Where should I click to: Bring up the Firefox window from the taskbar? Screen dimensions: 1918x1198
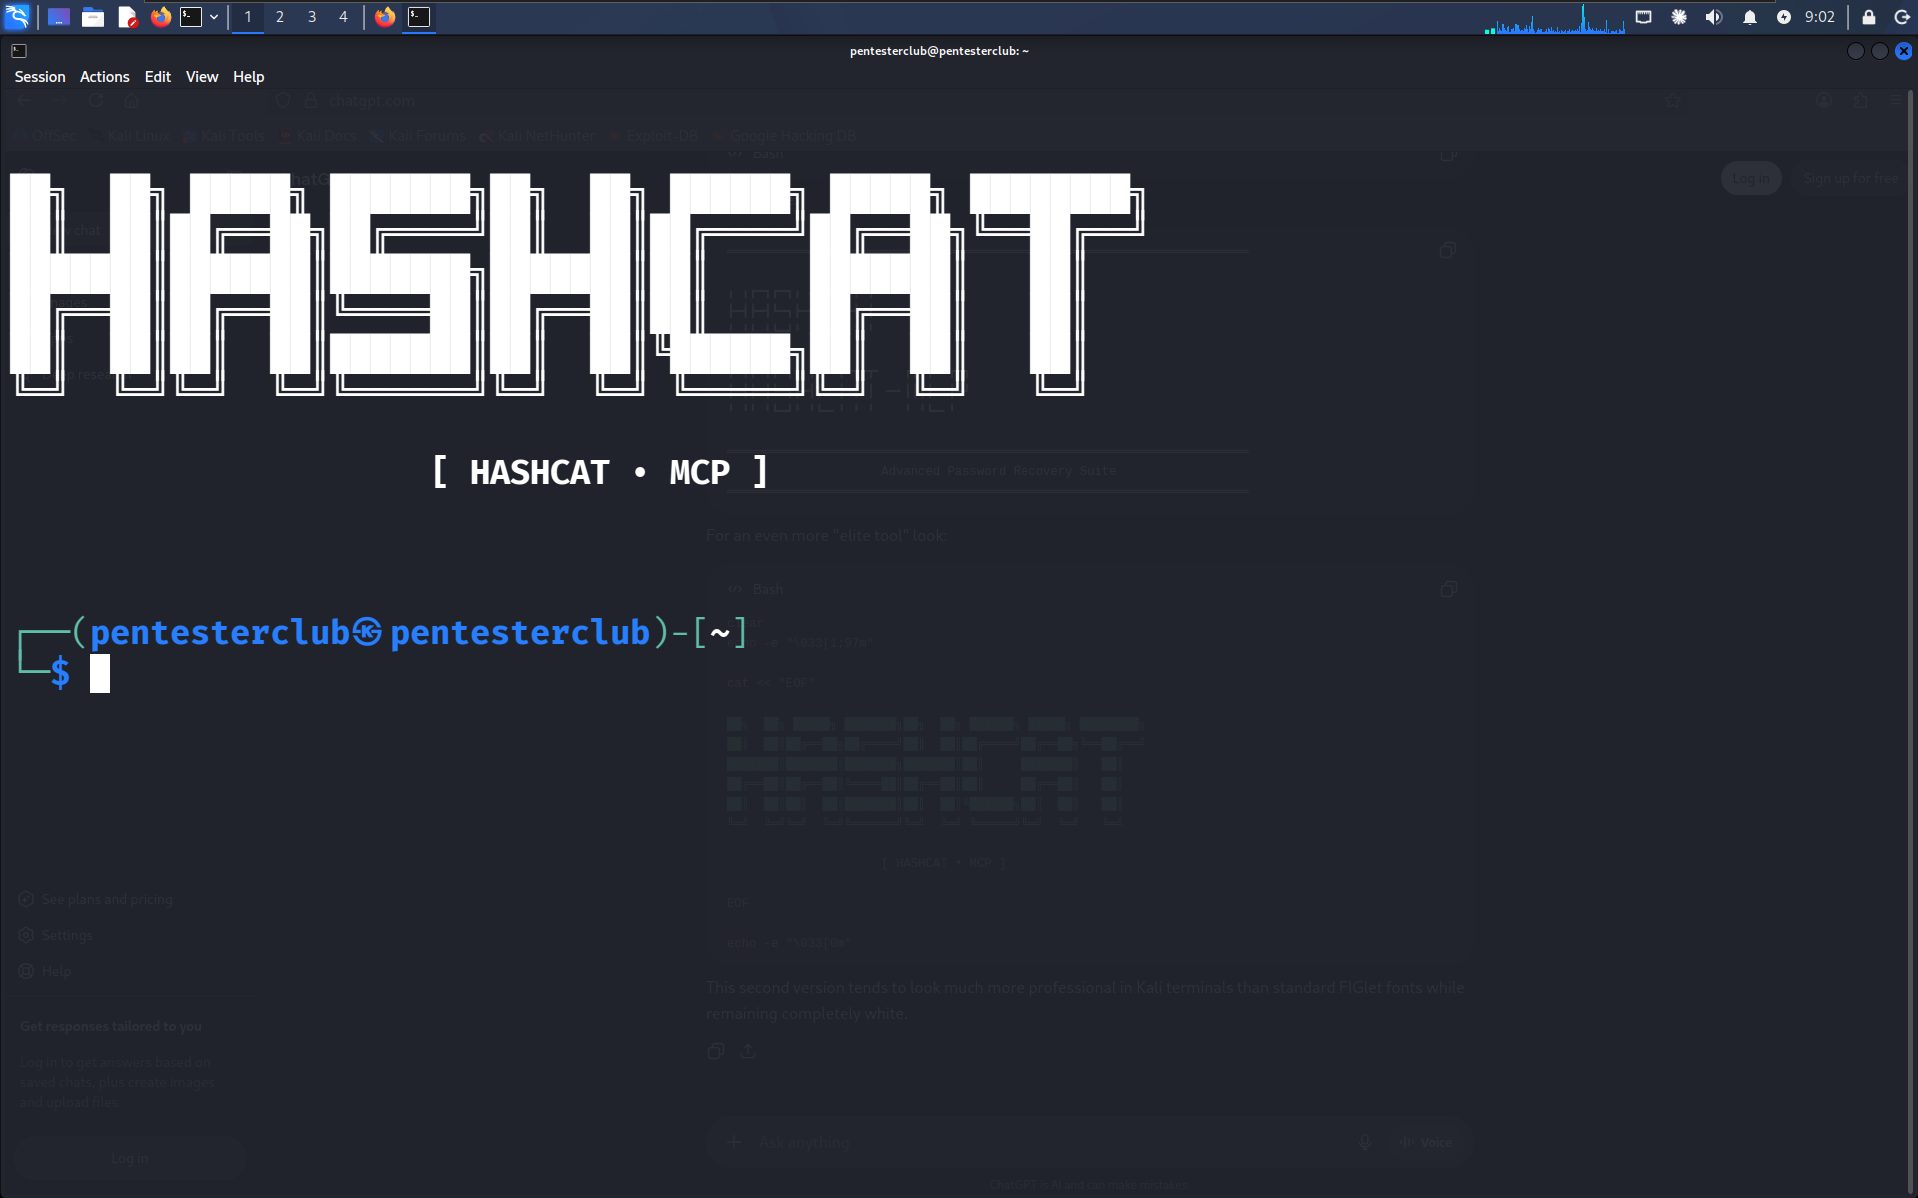point(385,17)
